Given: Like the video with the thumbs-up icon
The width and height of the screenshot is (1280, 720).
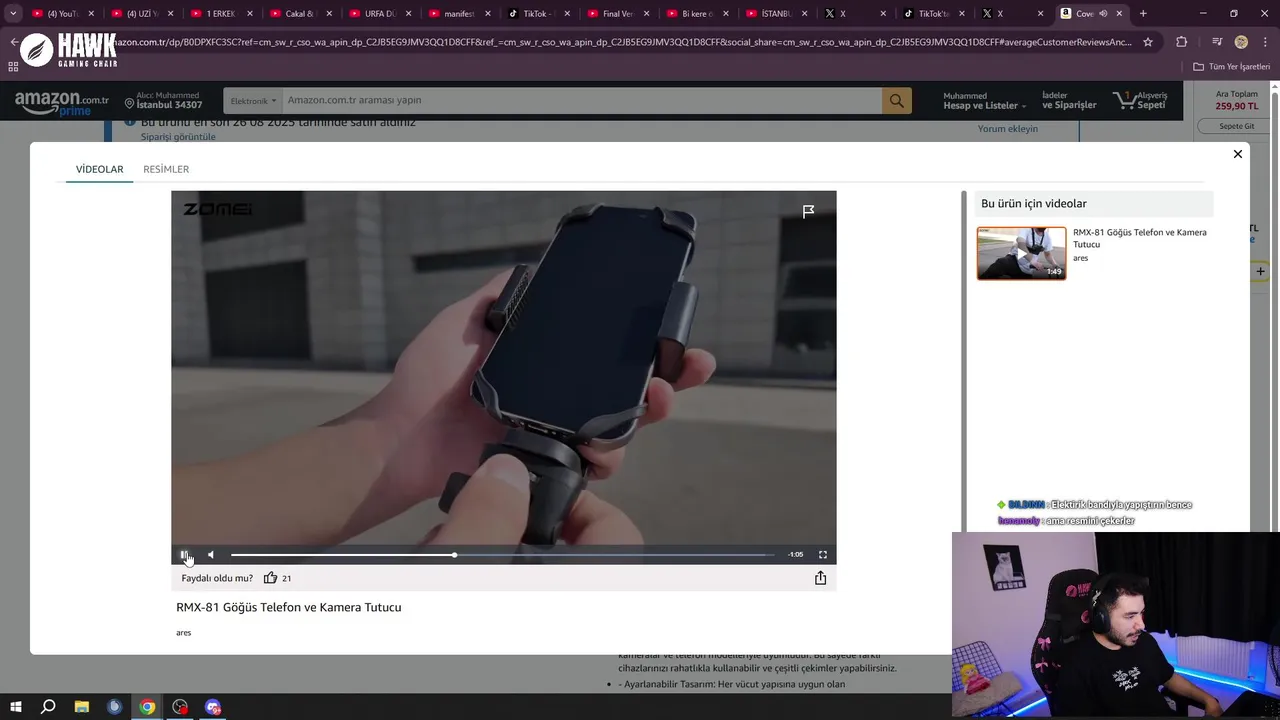Looking at the screenshot, I should pos(270,578).
